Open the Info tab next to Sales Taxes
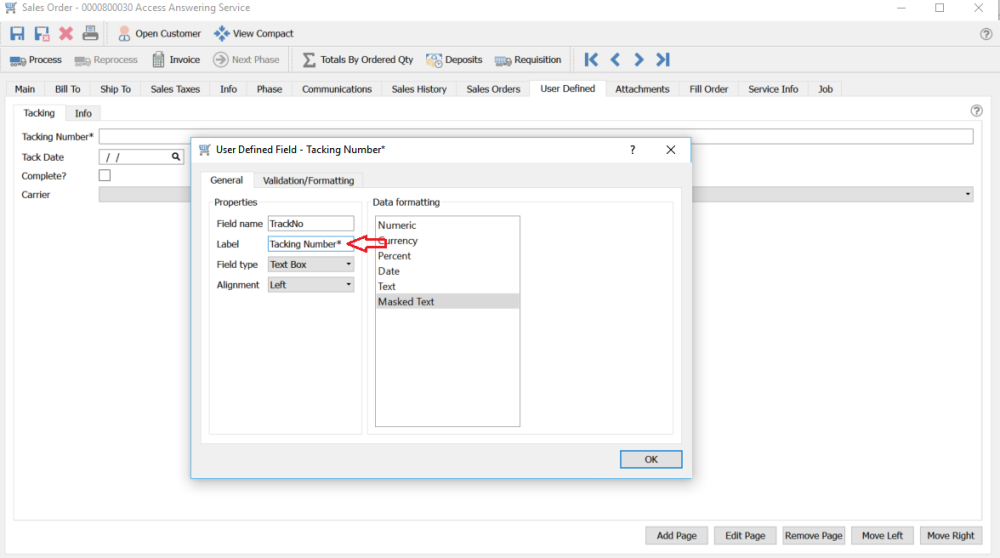 [228, 89]
